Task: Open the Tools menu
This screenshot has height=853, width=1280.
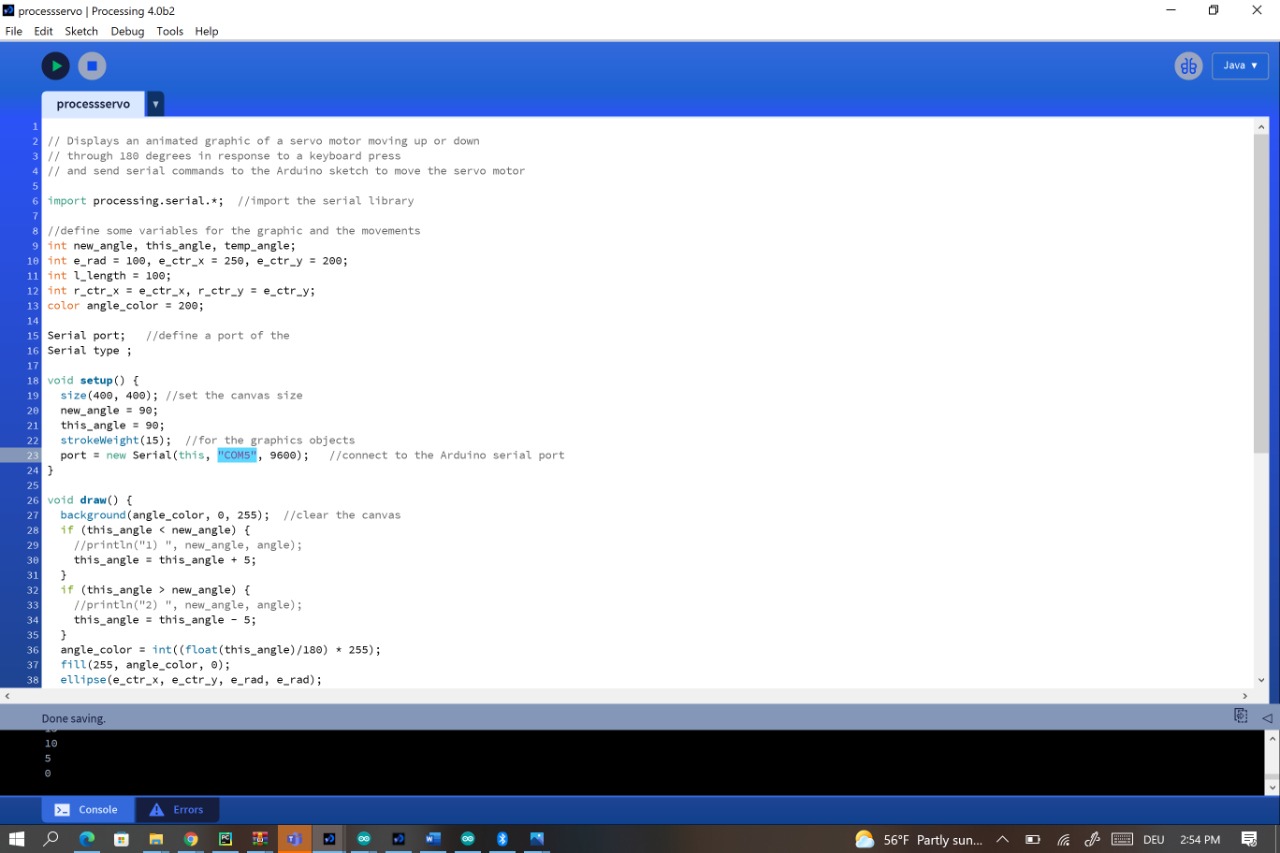Action: (170, 31)
